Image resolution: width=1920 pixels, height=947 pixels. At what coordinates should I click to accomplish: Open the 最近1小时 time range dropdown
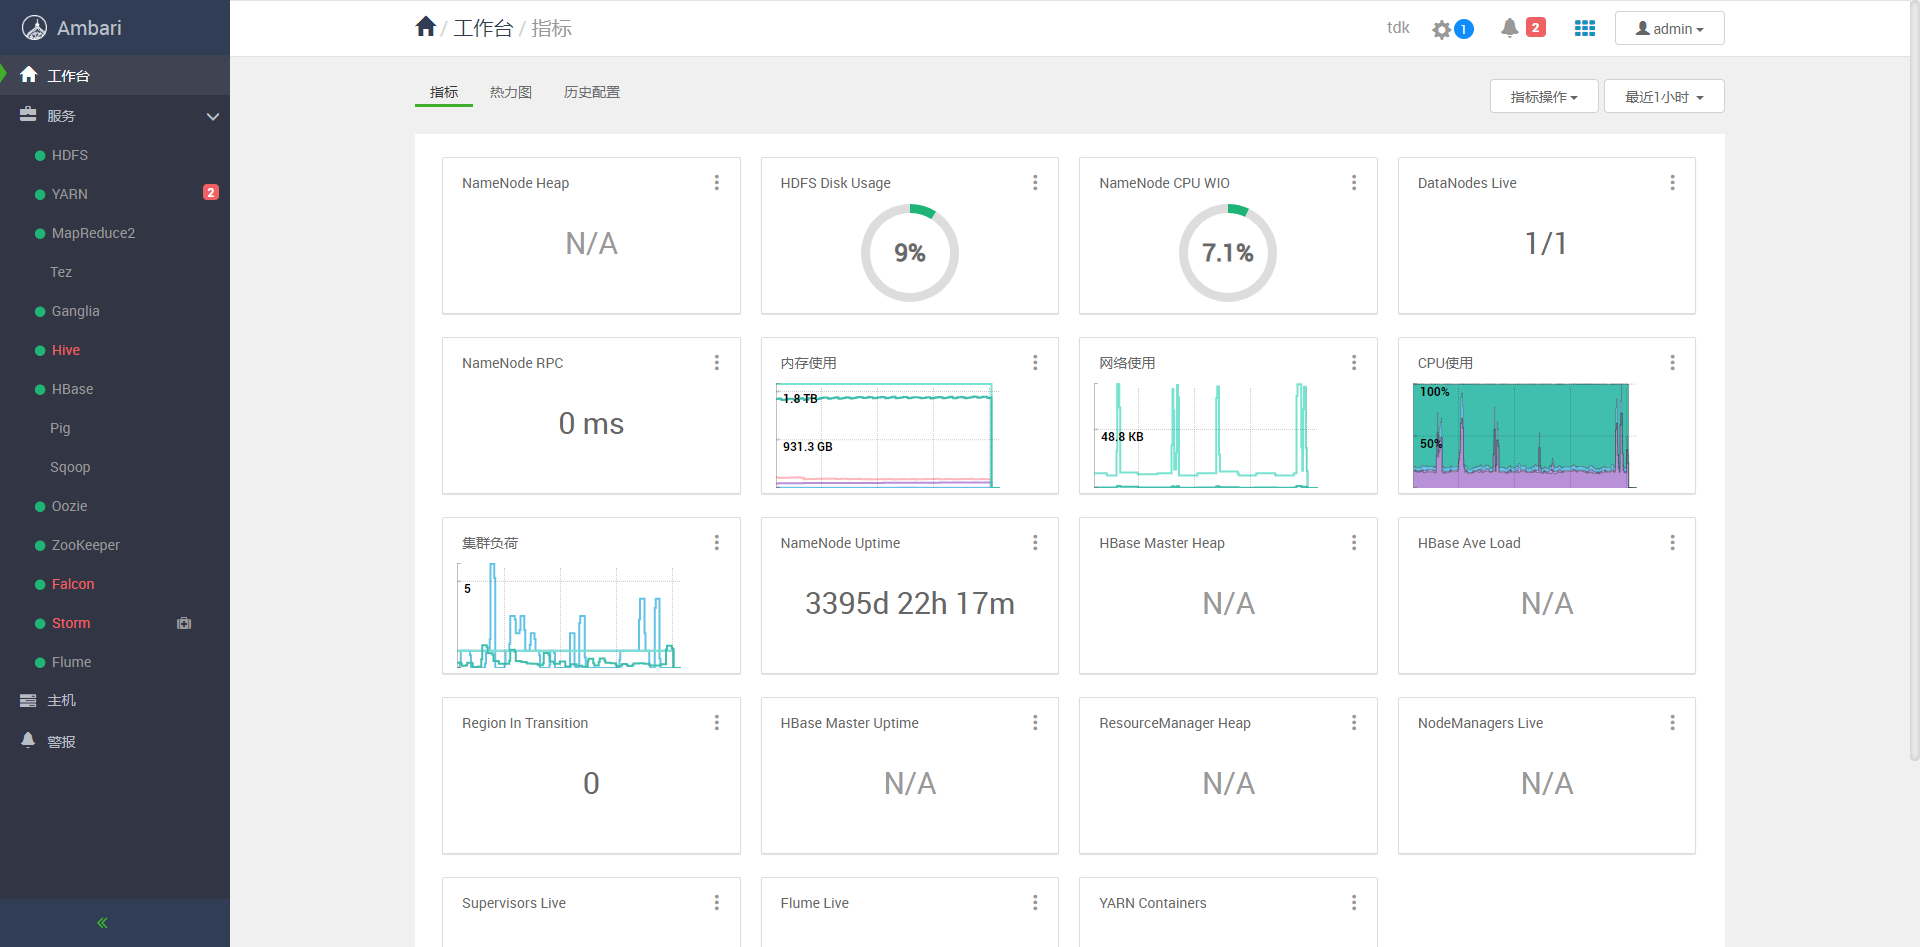pyautogui.click(x=1664, y=97)
